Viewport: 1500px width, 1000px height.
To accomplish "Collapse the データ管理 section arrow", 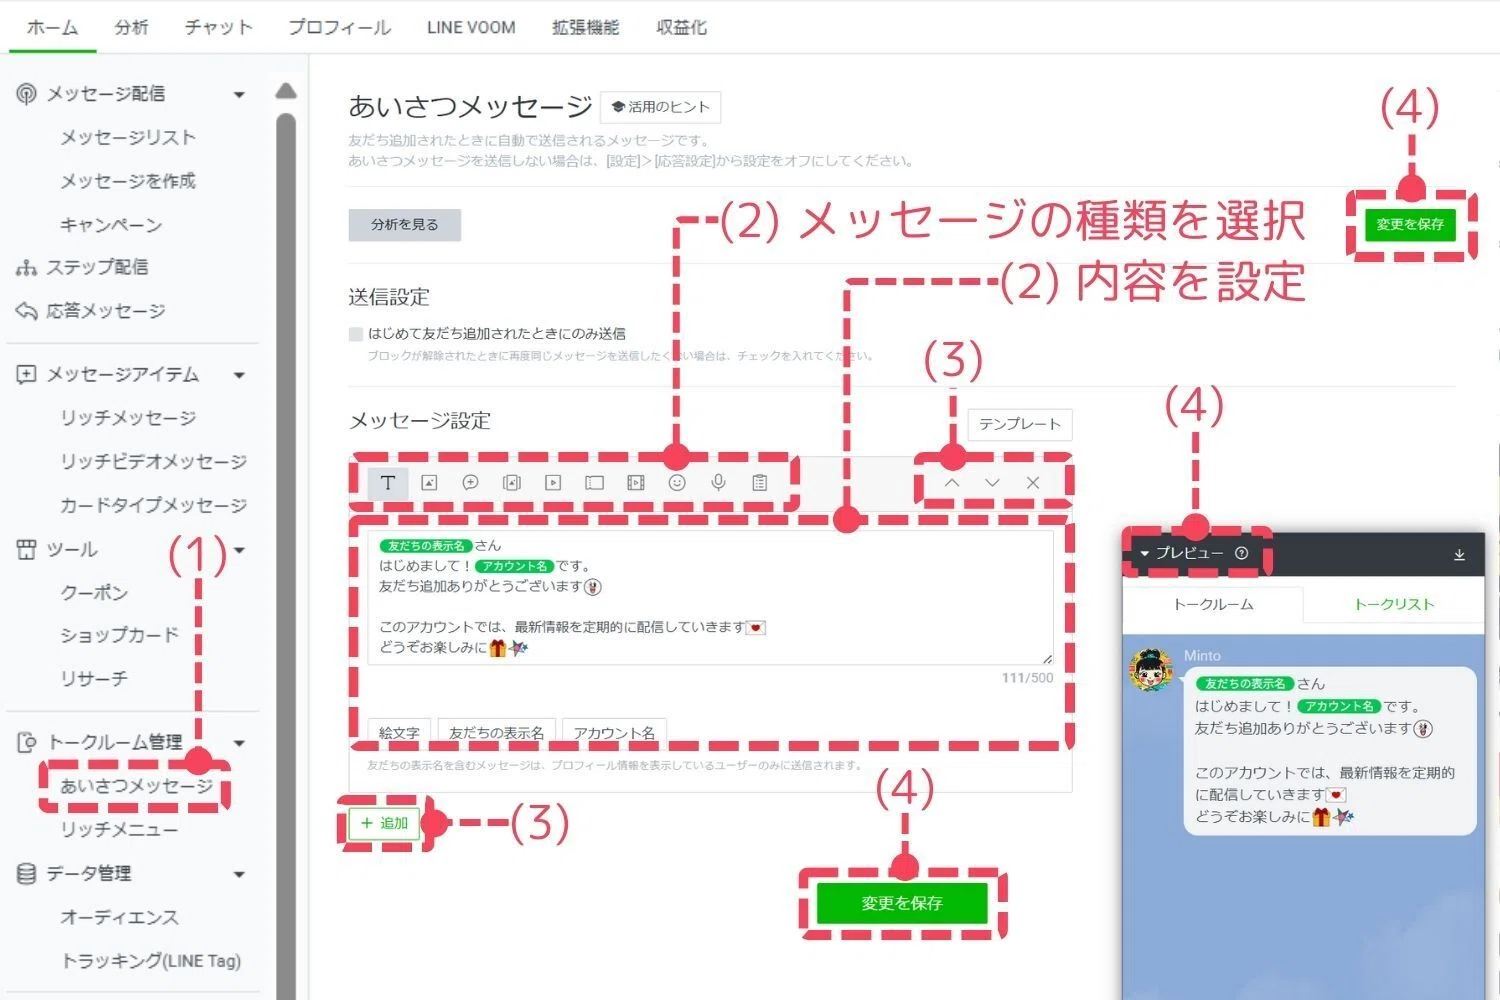I will point(239,875).
